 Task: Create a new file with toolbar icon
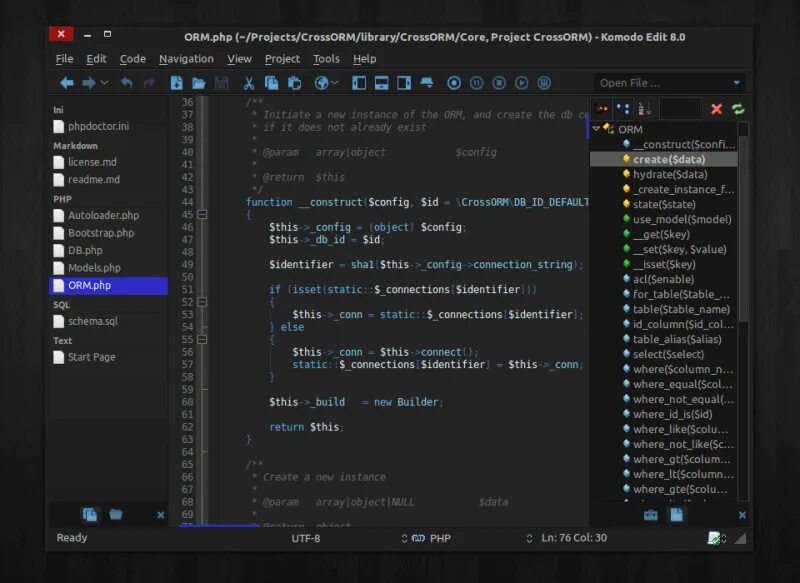[177, 83]
